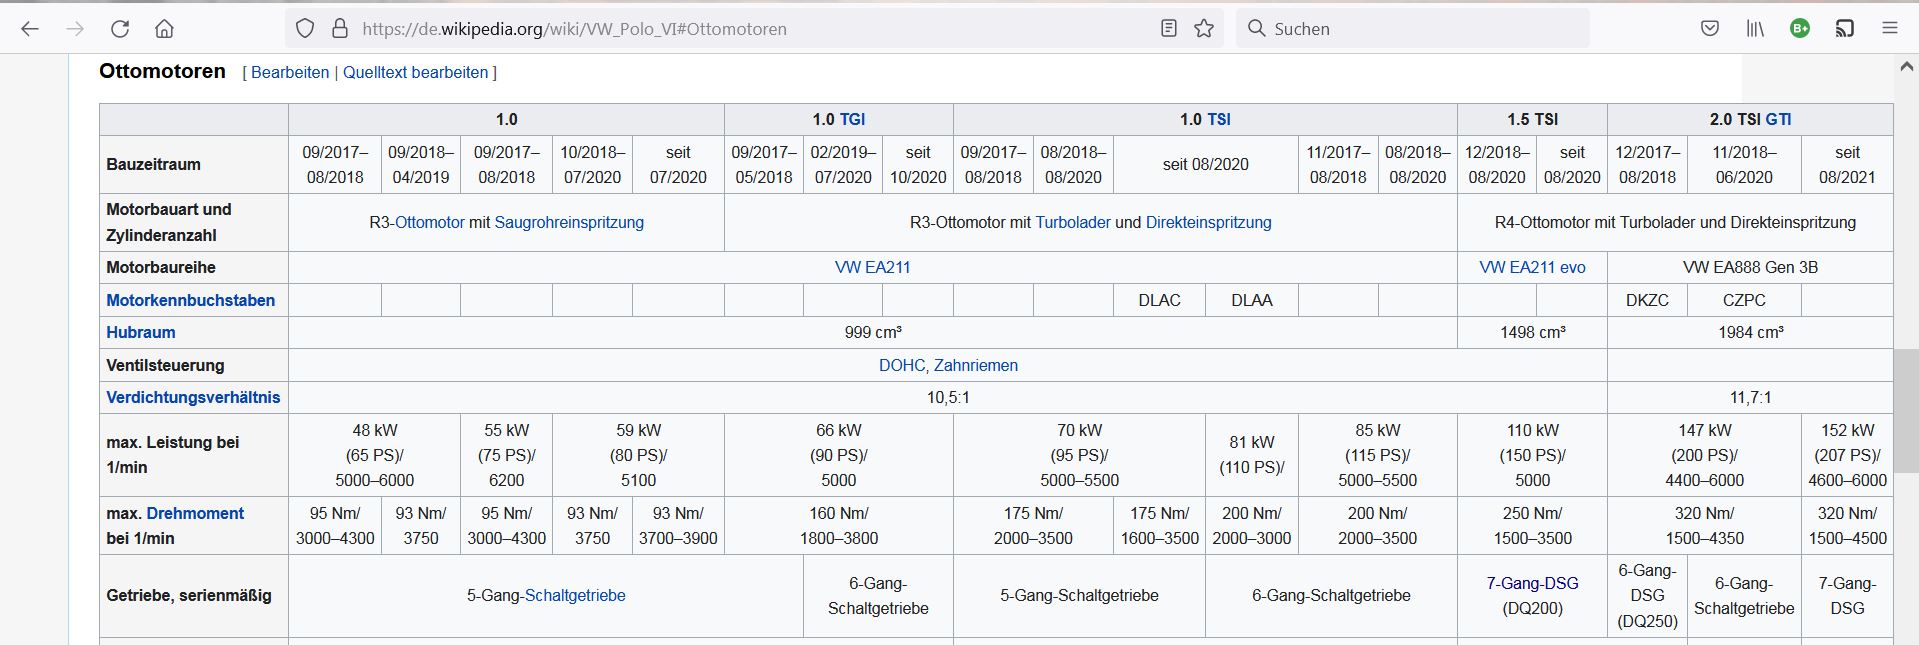The width and height of the screenshot is (1919, 645).
Task: Open the Firefox hamburger menu
Action: [1889, 29]
